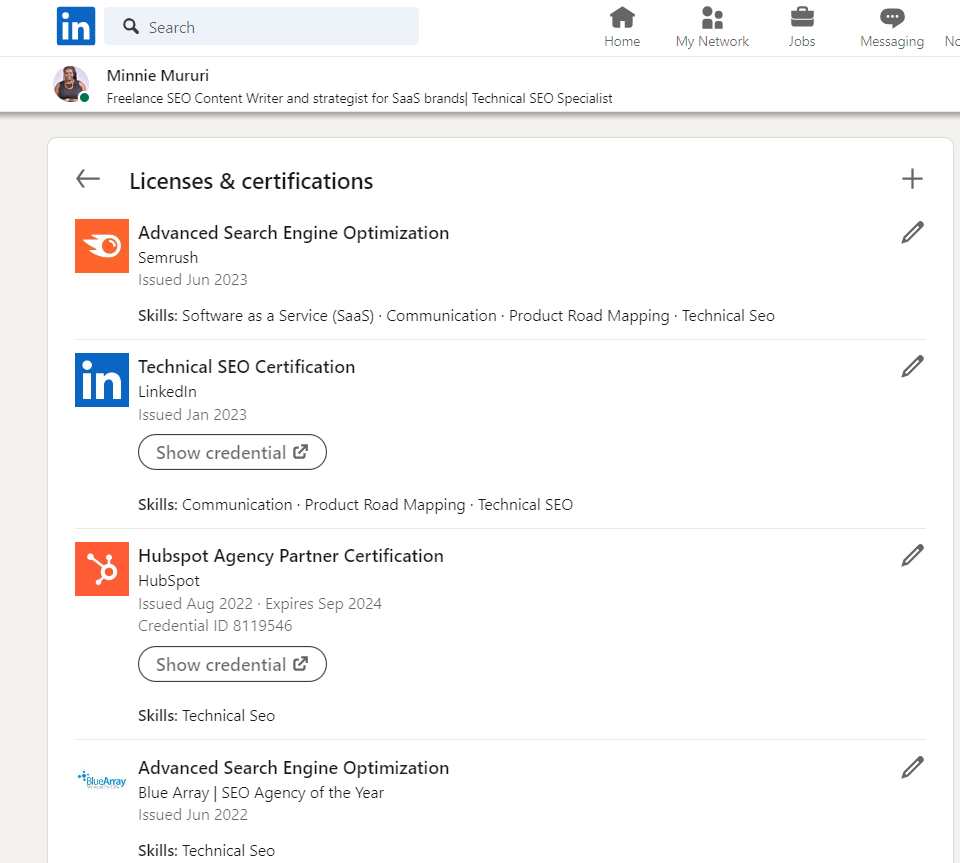The height and width of the screenshot is (863, 960).
Task: Click the HubSpot issuer name
Action: 169,581
